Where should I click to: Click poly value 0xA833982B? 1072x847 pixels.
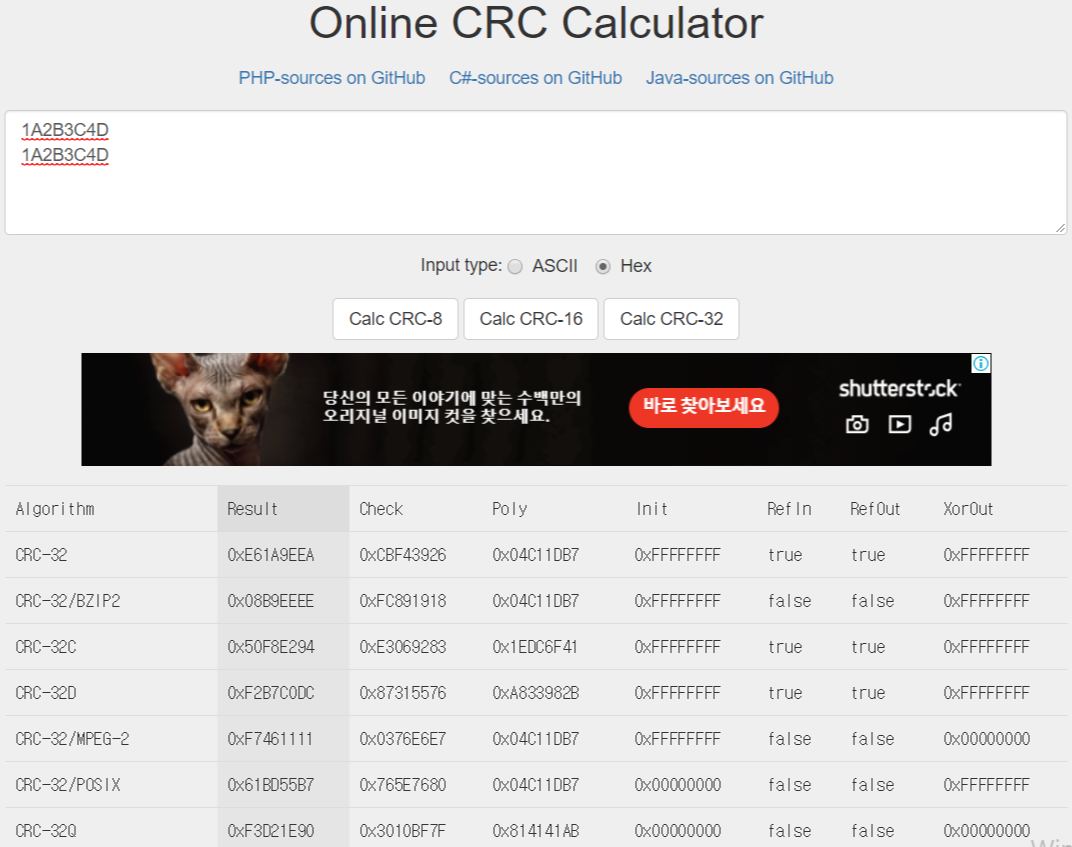tap(535, 693)
